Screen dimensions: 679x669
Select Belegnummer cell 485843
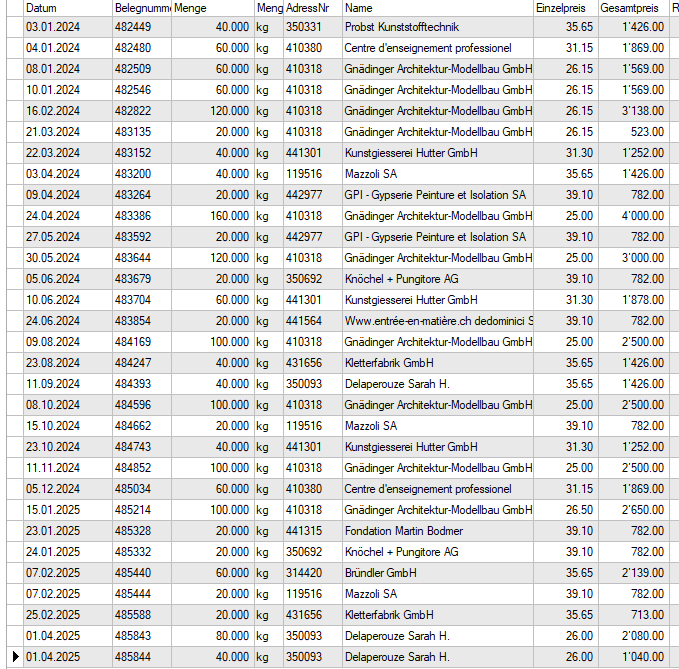tap(141, 636)
